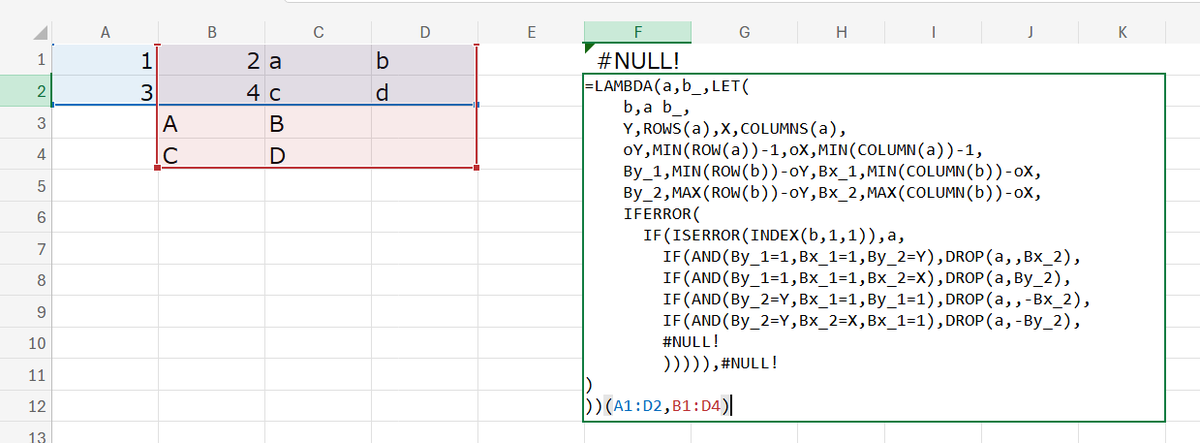
Task: Click the Y,ROWS(a),X,COLUMNS(a) formula line
Action: click(735, 129)
